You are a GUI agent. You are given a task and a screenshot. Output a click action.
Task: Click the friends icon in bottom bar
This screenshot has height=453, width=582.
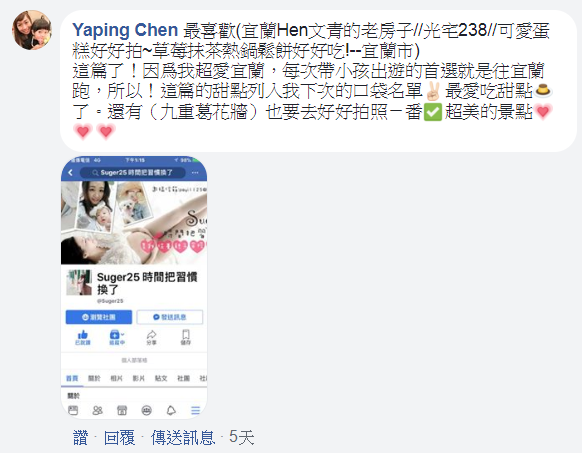[x=97, y=410]
